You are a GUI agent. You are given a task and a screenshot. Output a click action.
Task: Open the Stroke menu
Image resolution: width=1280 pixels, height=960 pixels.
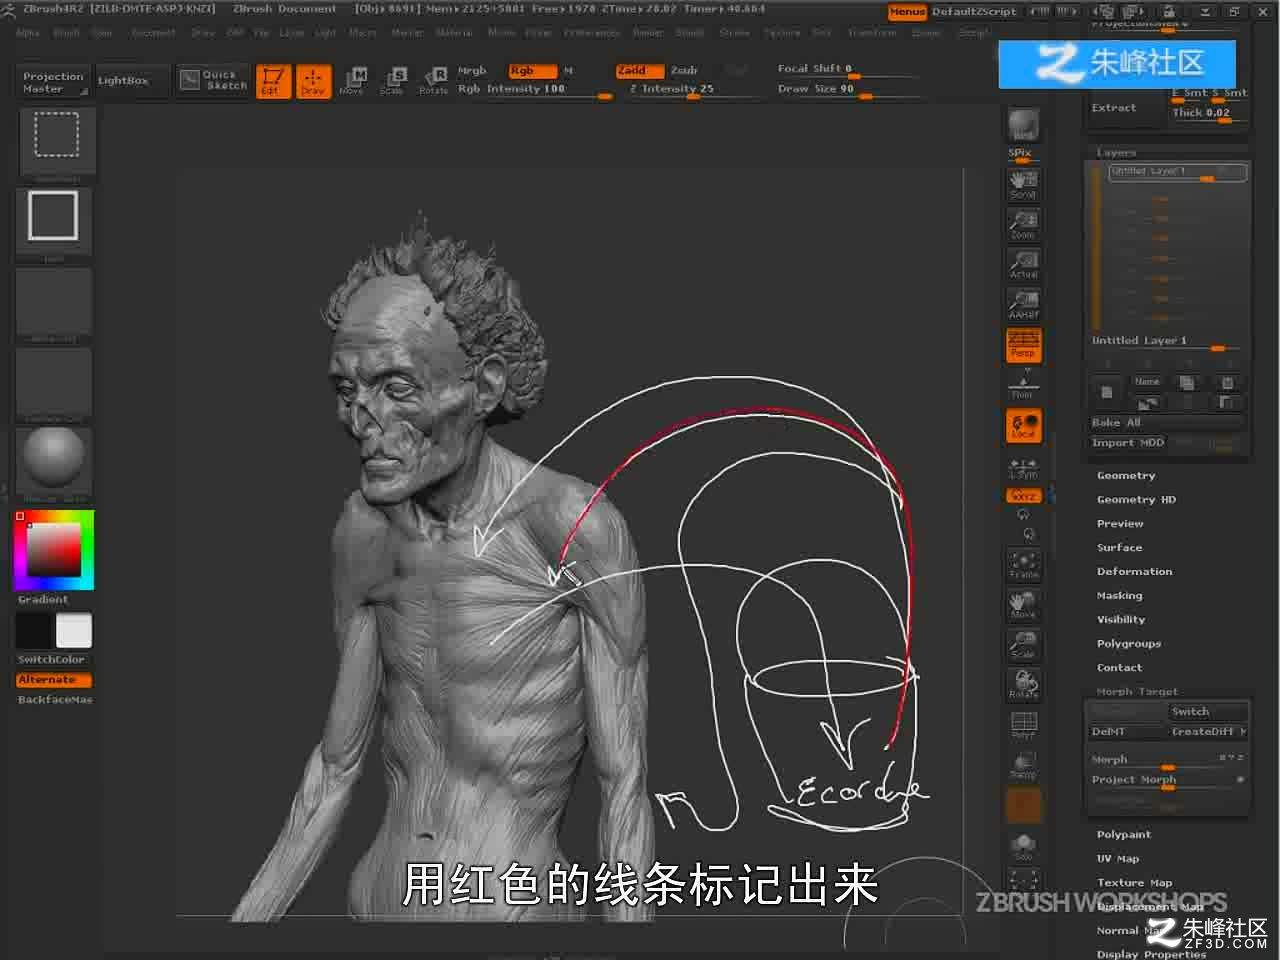coord(734,33)
